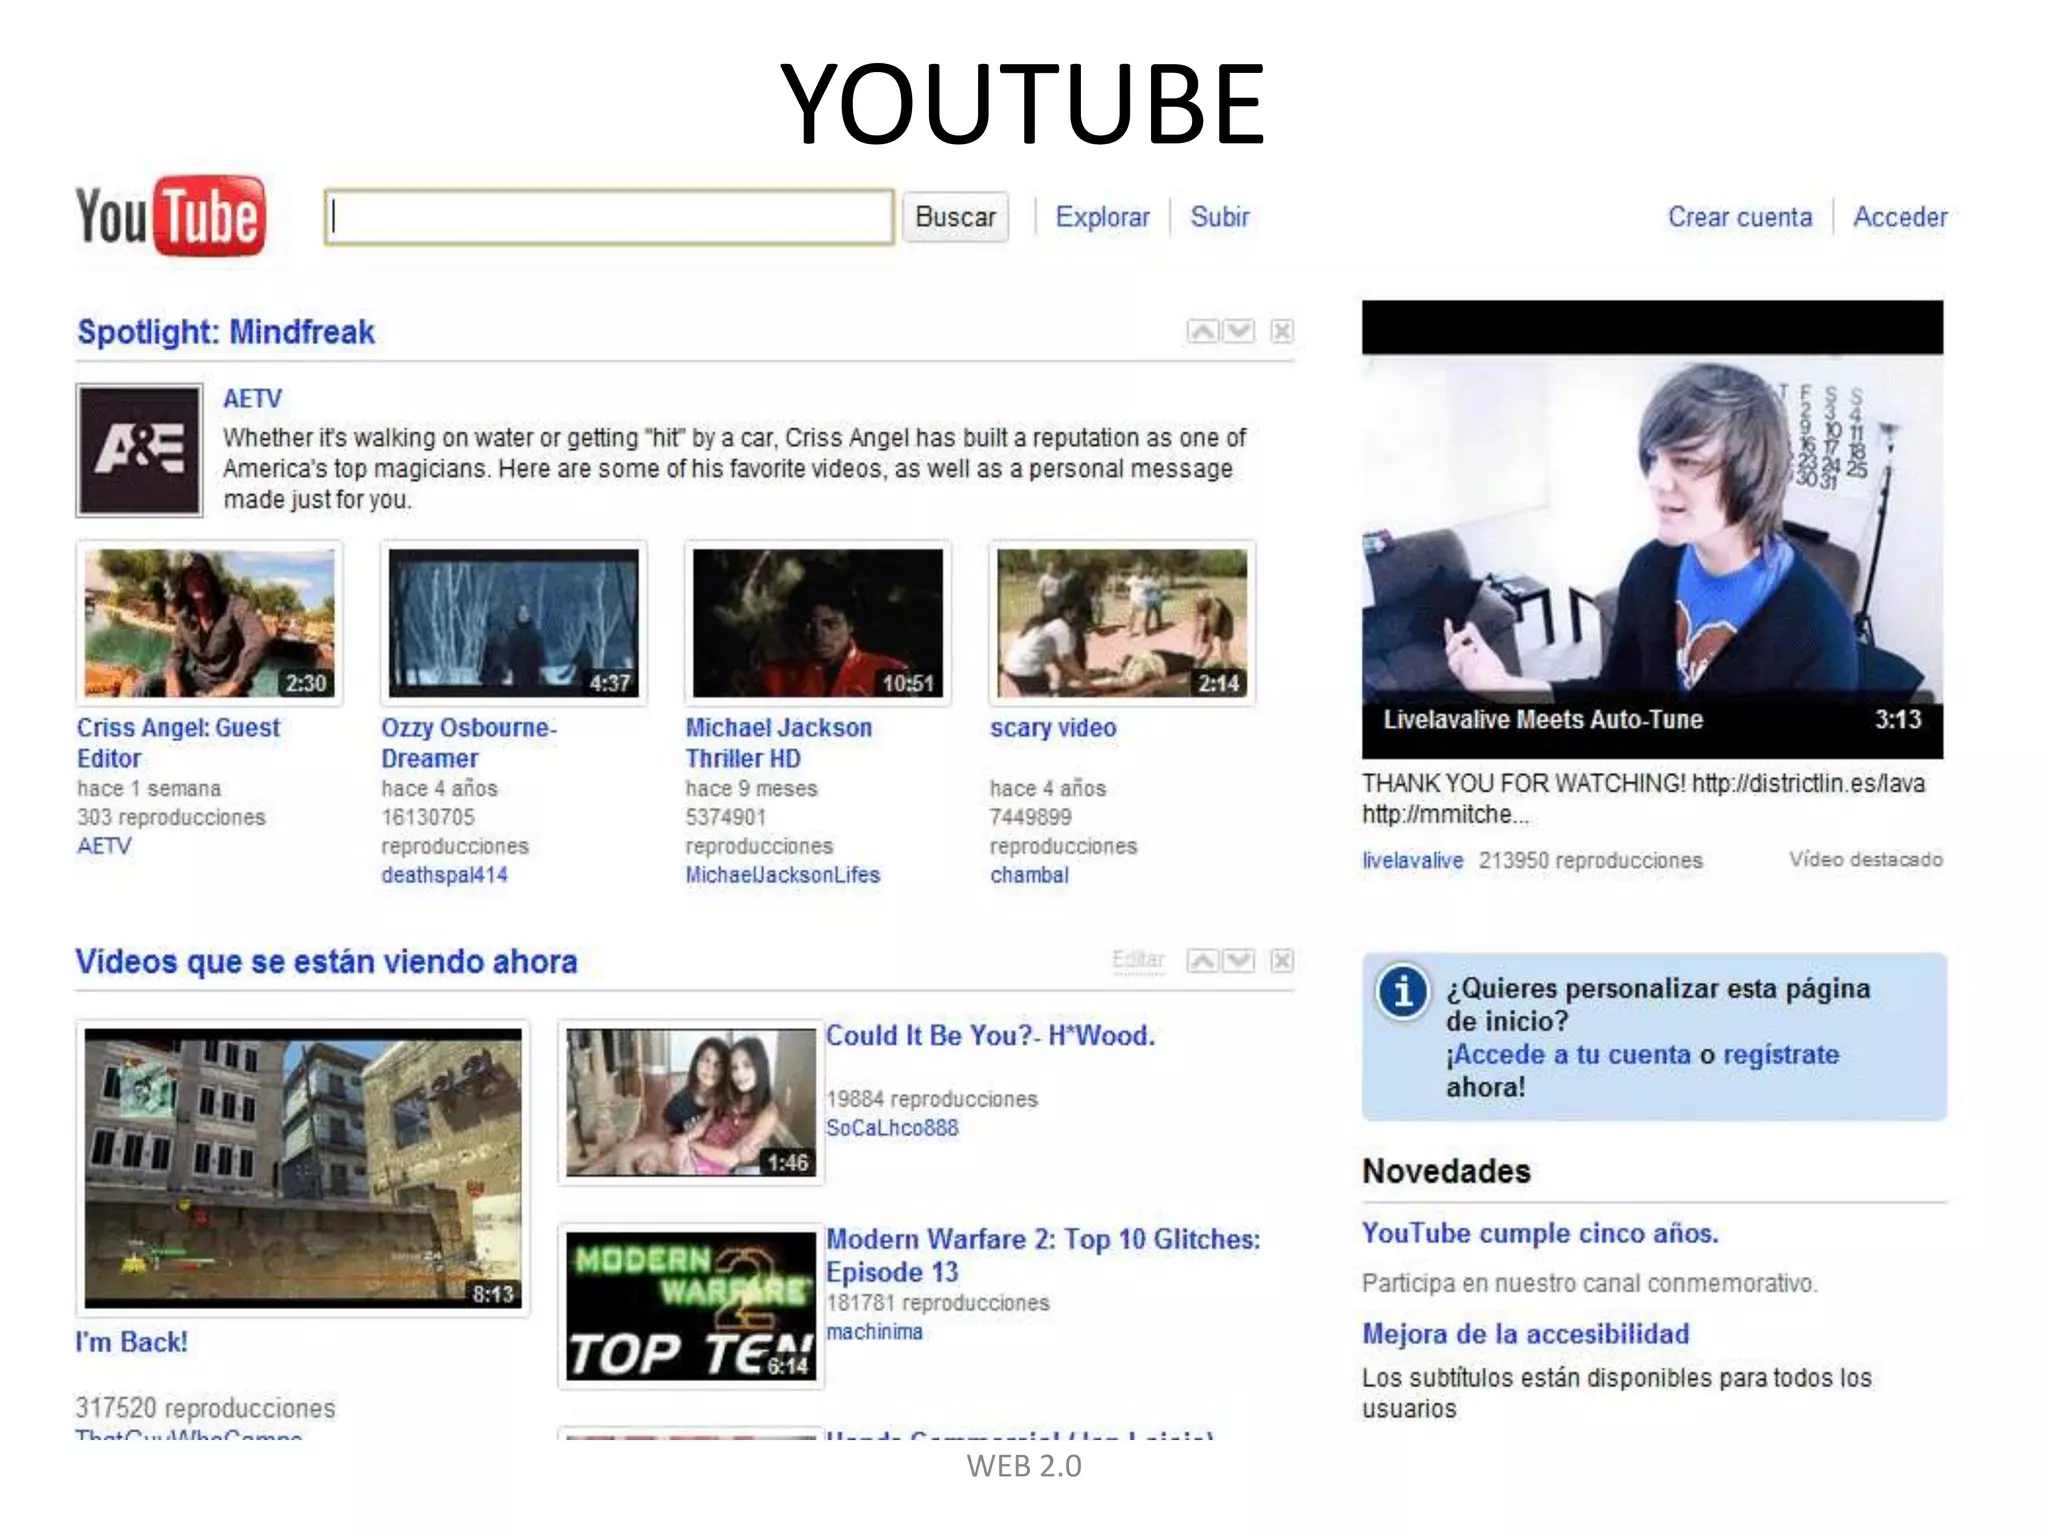
Task: Open SoCaLhco888 uploader link
Action: click(892, 1128)
